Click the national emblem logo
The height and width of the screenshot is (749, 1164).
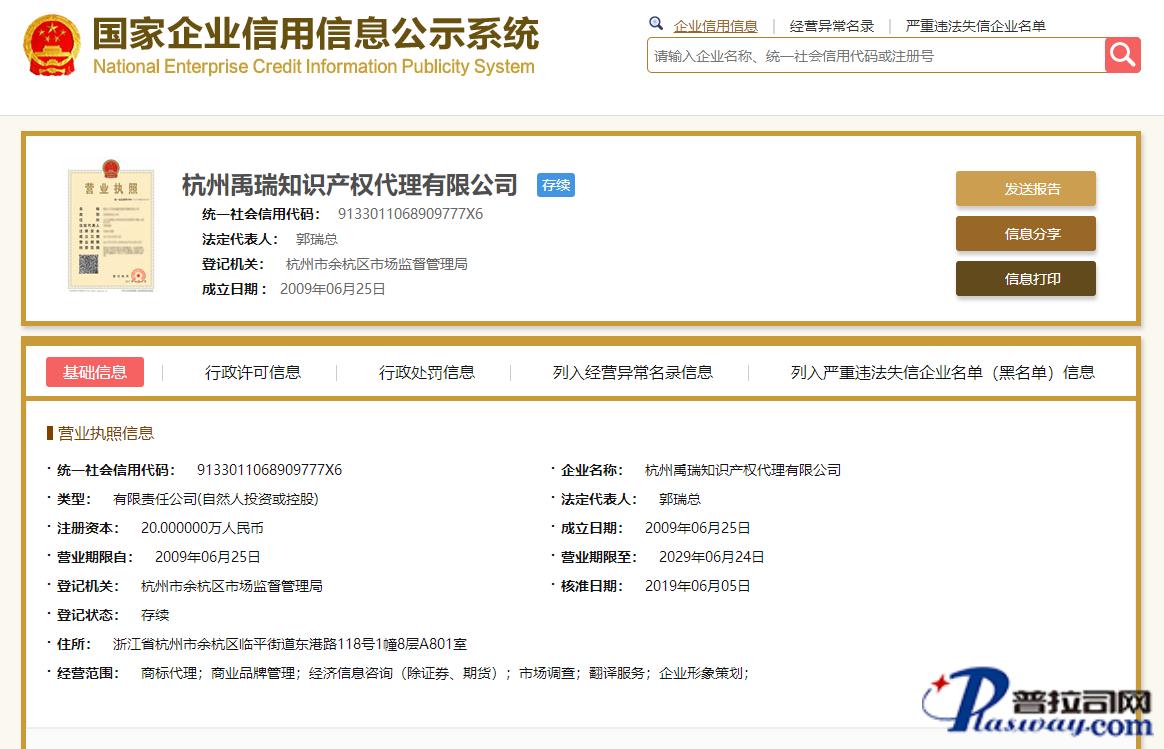point(51,46)
